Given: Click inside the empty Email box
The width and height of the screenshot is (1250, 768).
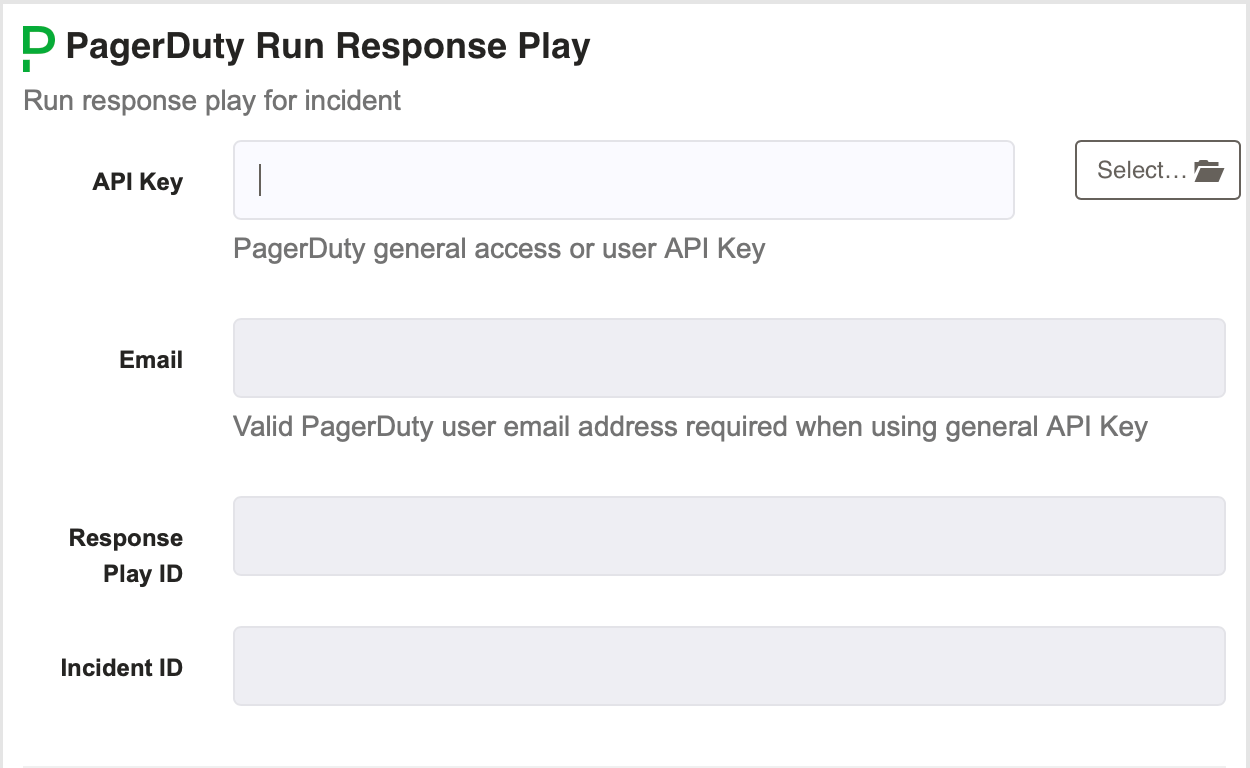Looking at the screenshot, I should click(x=729, y=357).
